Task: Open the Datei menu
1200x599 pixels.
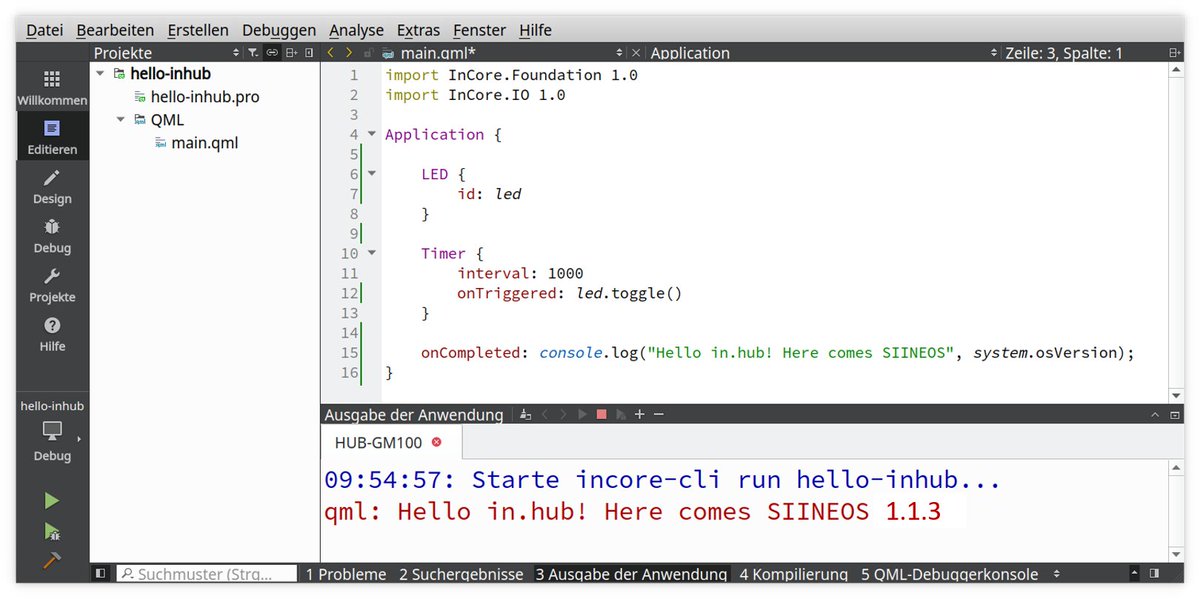Action: [x=44, y=30]
